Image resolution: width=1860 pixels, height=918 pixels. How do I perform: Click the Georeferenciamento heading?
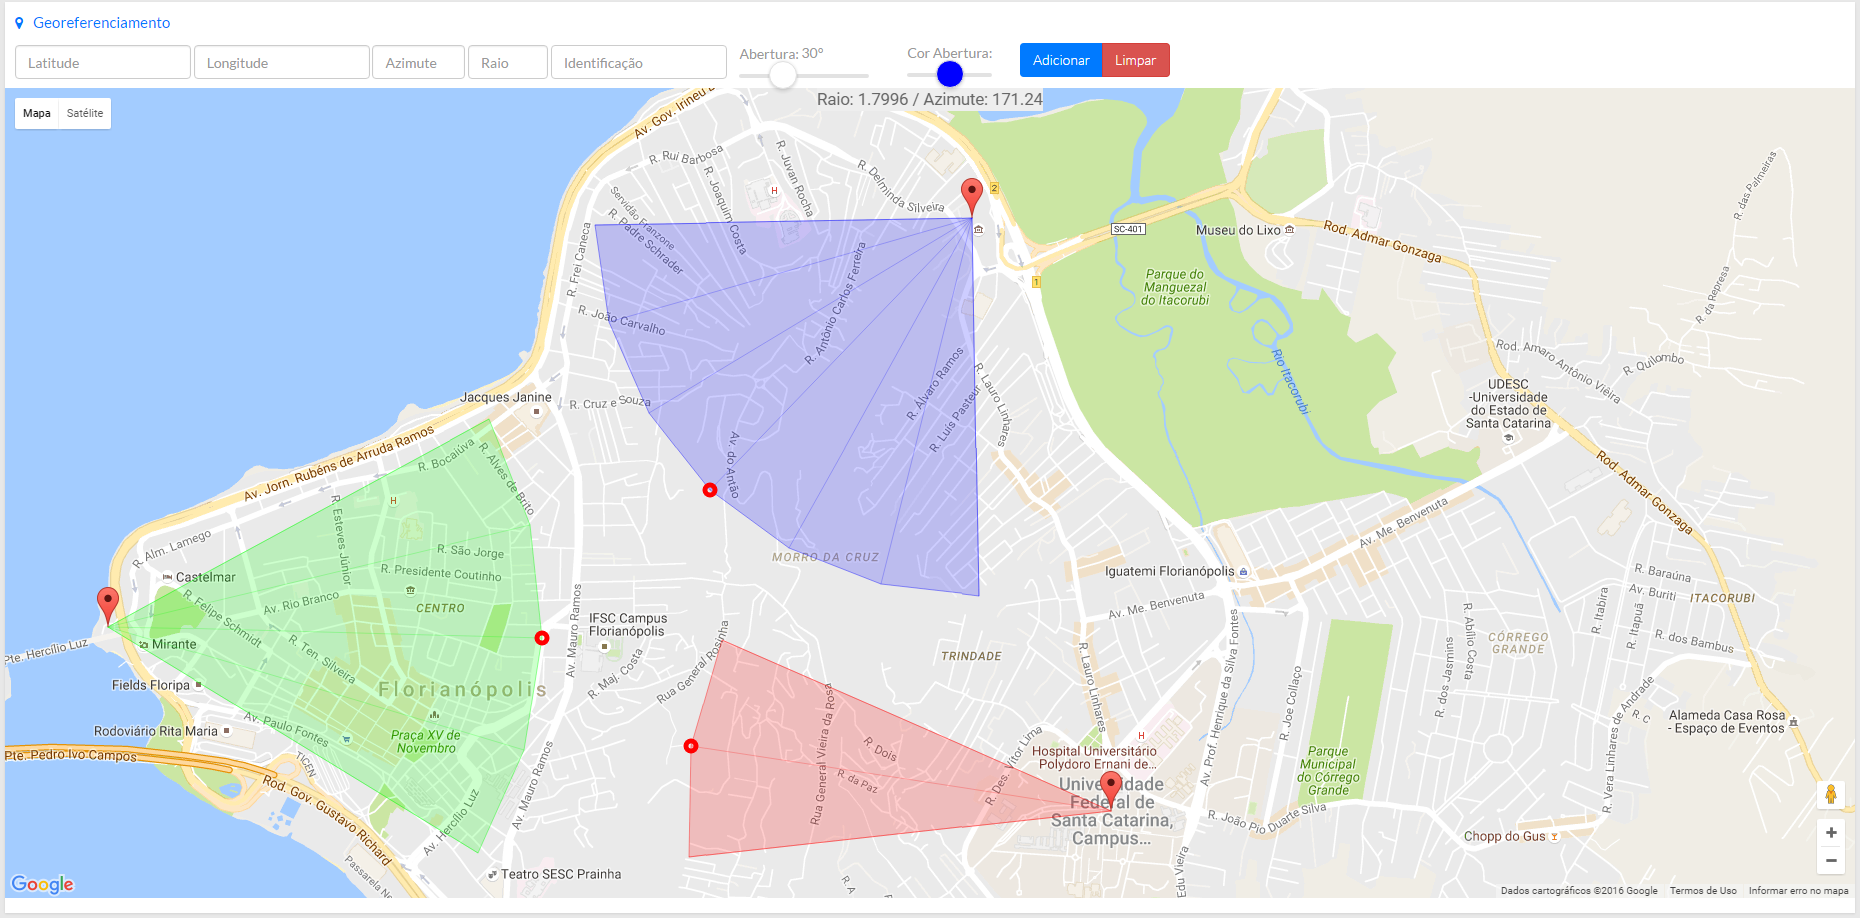101,22
